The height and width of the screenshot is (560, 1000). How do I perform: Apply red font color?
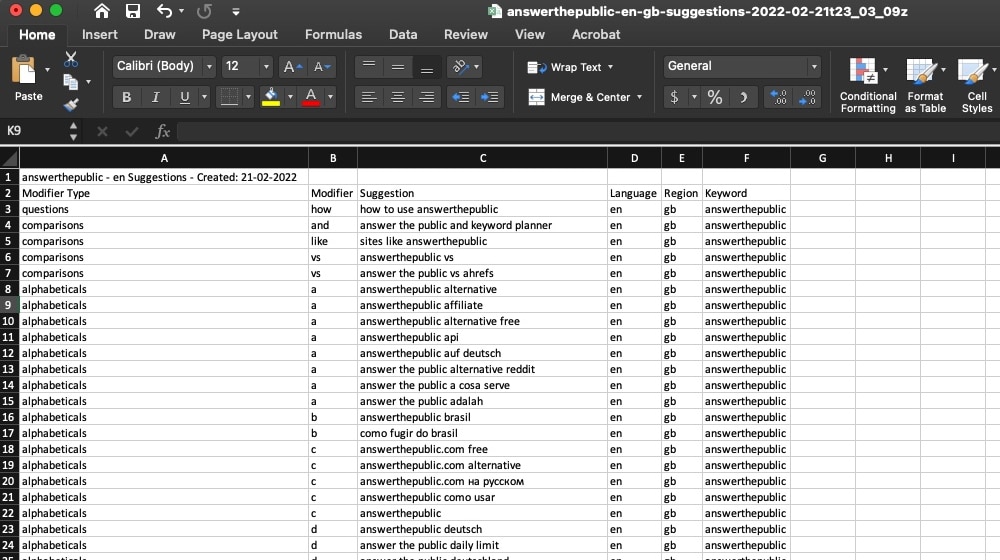[311, 97]
